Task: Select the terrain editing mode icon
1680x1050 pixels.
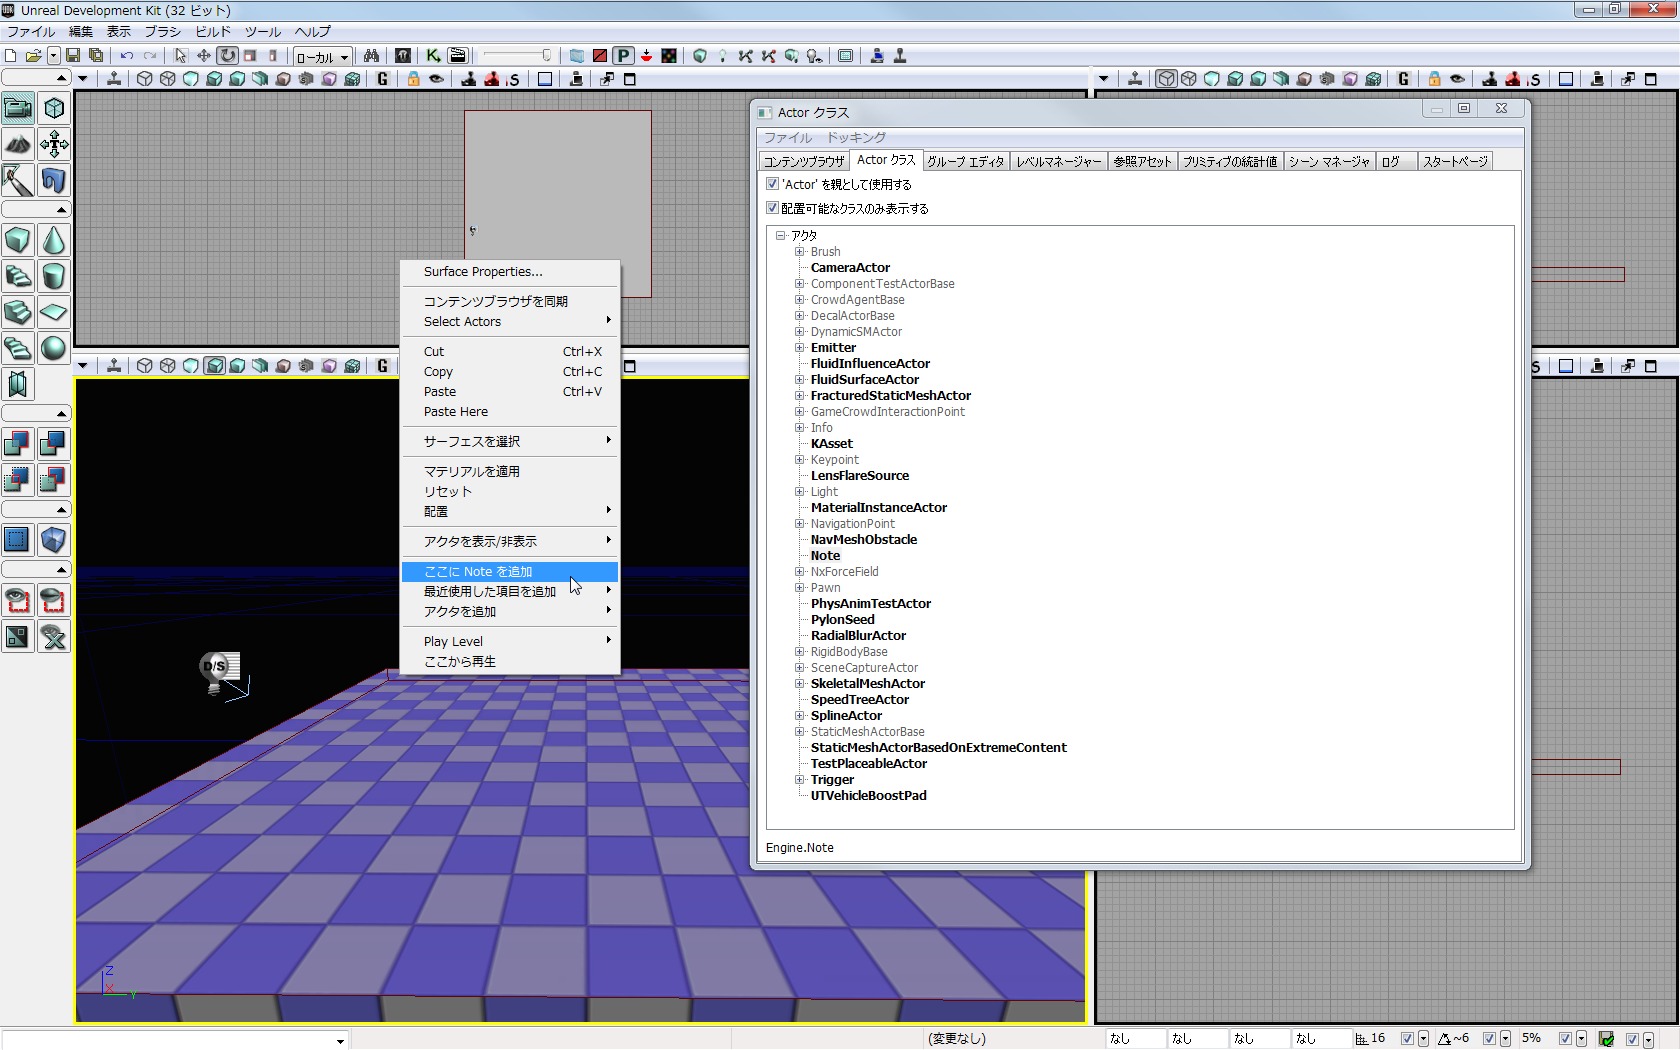Action: pos(18,145)
